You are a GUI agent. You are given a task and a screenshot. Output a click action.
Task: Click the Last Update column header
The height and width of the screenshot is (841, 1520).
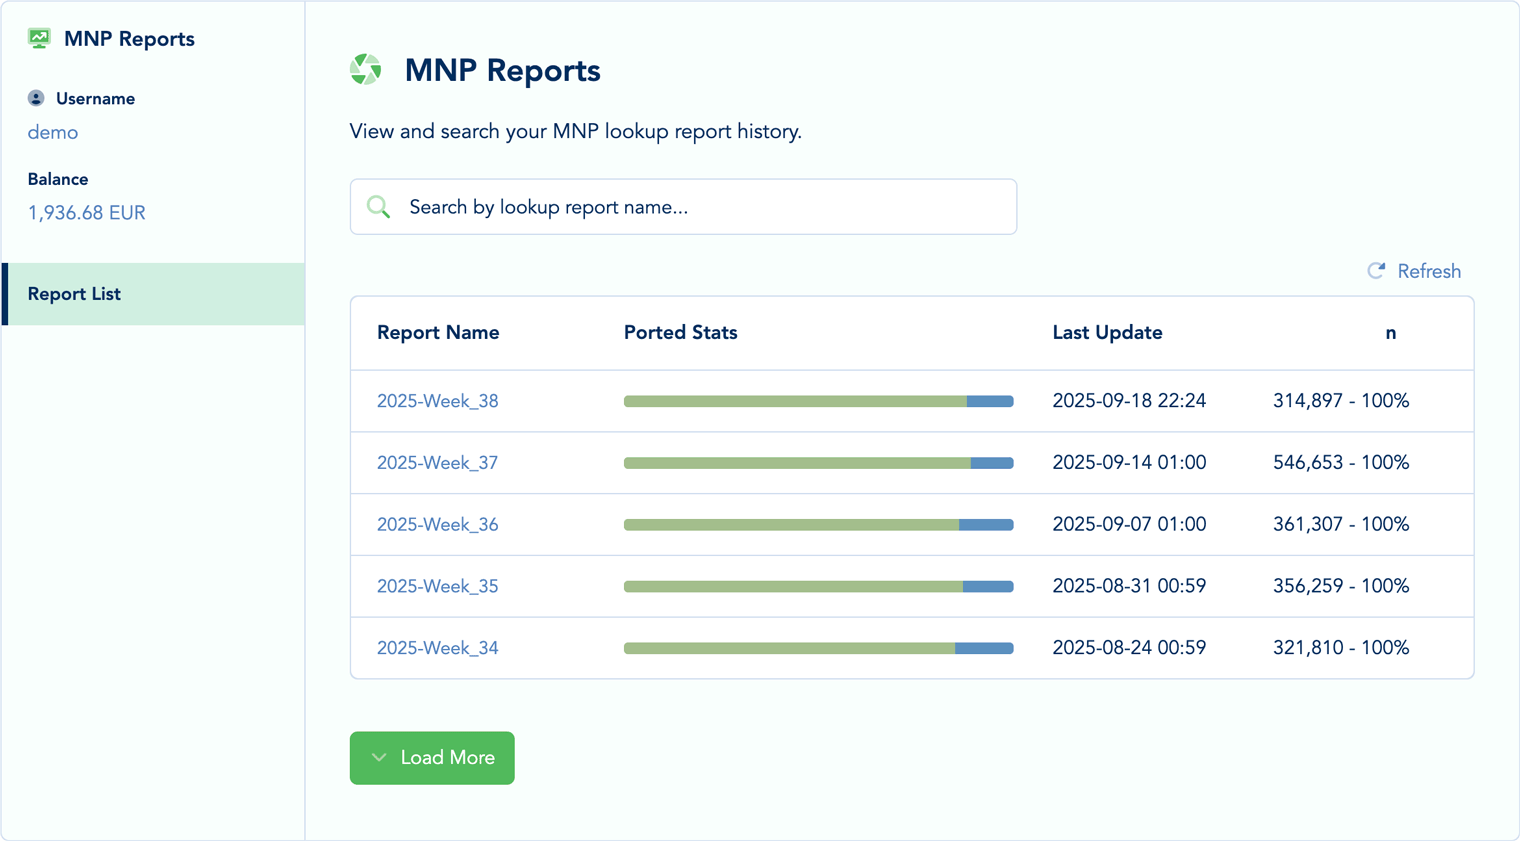[1107, 333]
